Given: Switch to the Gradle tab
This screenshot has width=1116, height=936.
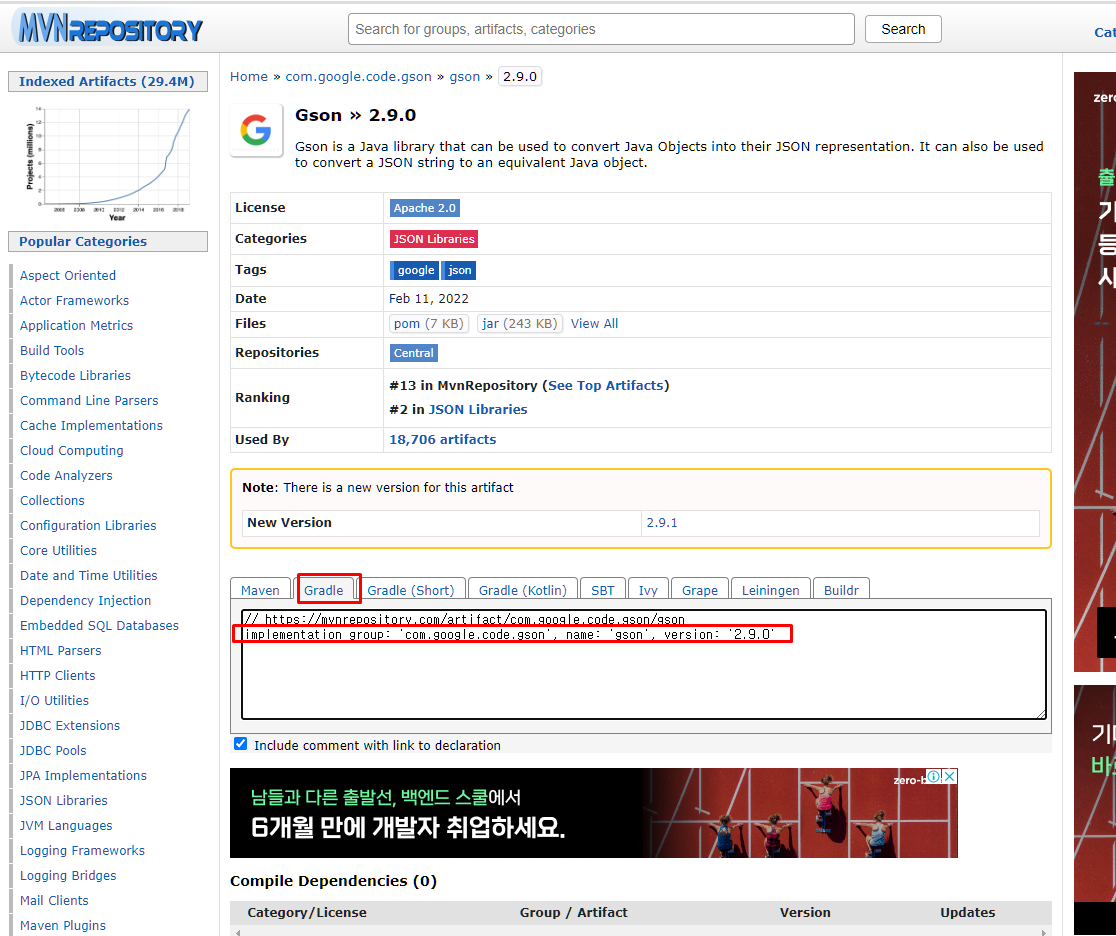Looking at the screenshot, I should (324, 590).
